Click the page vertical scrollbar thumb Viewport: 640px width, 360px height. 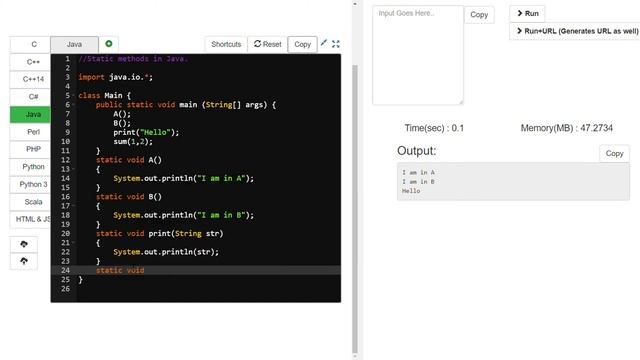(x=355, y=208)
